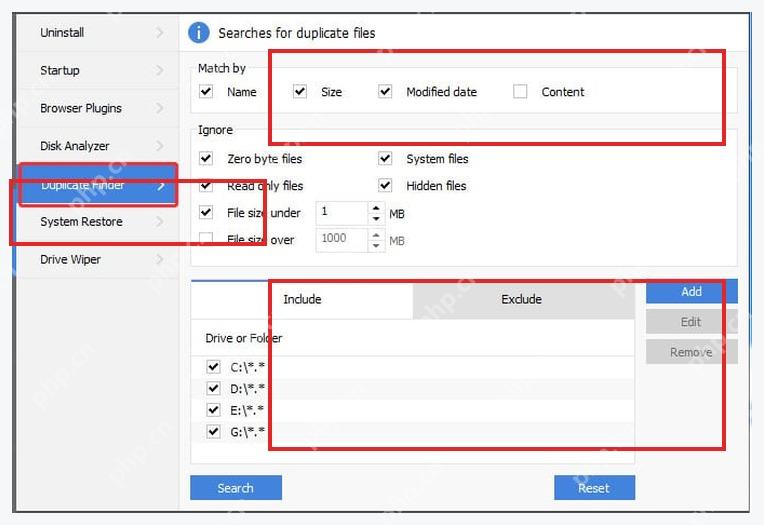This screenshot has width=764, height=525.
Task: Uncheck the E:\*.* drive entry
Action: tap(213, 410)
